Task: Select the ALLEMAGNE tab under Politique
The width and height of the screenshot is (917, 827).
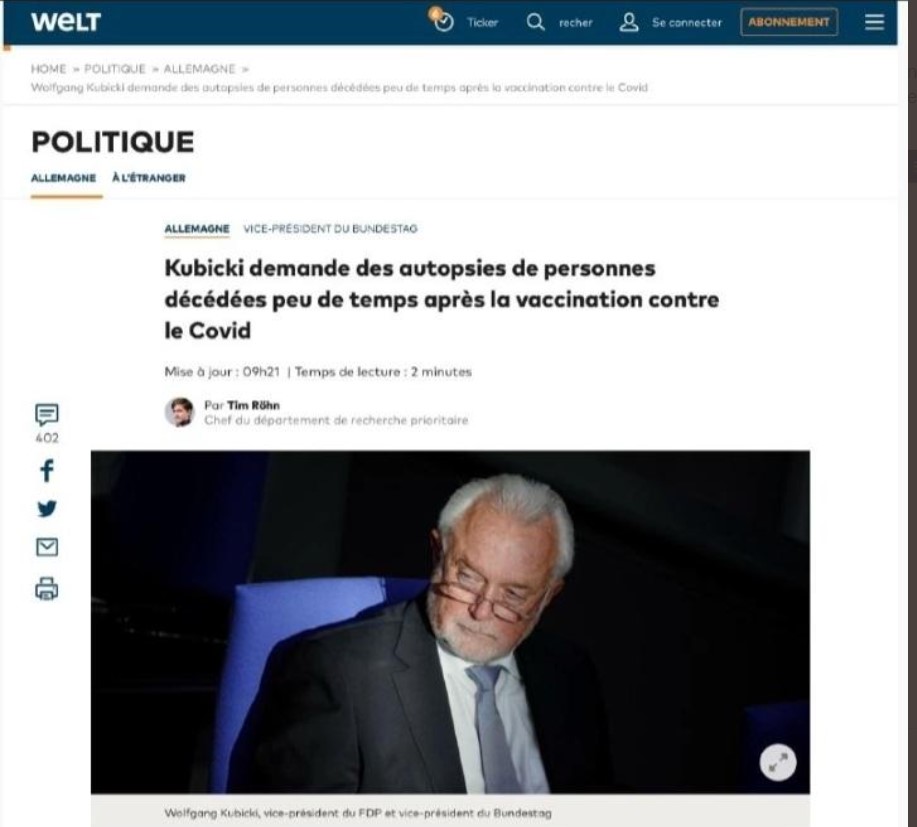Action: [63, 178]
